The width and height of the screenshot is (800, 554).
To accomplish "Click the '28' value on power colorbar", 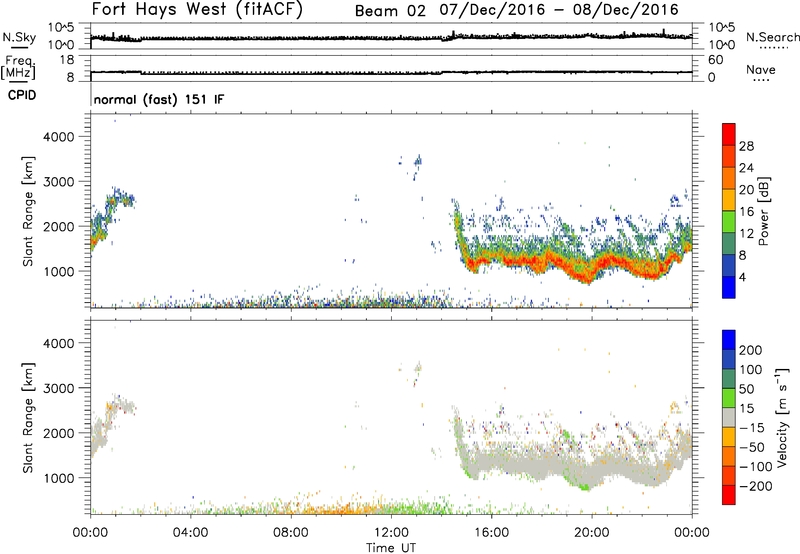I will [746, 146].
